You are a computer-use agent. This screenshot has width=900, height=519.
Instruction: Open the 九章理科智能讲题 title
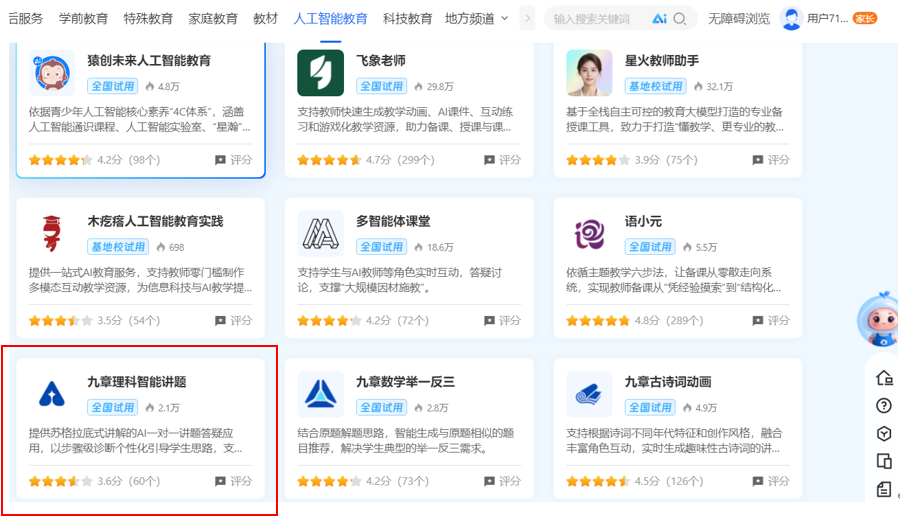pos(137,382)
